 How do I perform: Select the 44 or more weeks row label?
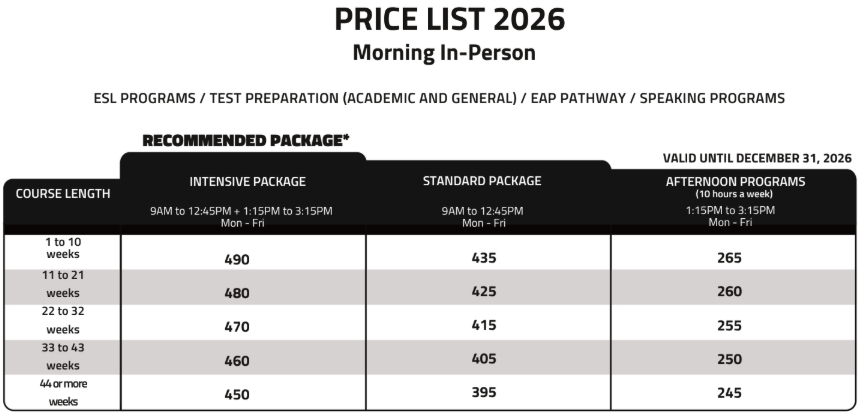62,391
